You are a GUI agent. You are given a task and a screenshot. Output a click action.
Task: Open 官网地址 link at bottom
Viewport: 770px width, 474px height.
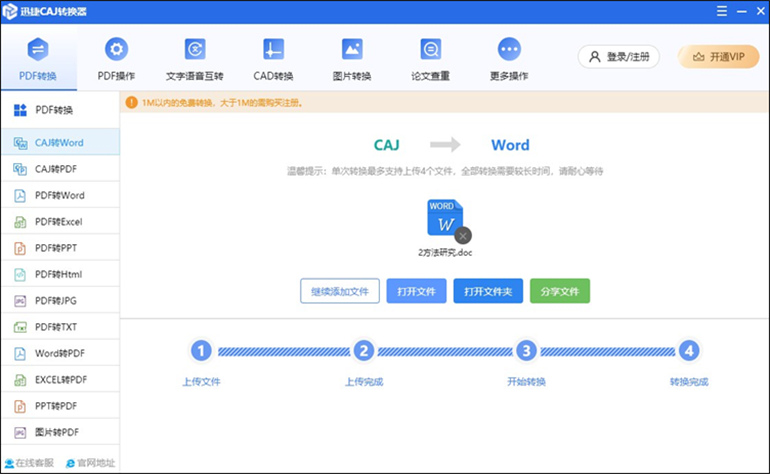tap(90, 463)
